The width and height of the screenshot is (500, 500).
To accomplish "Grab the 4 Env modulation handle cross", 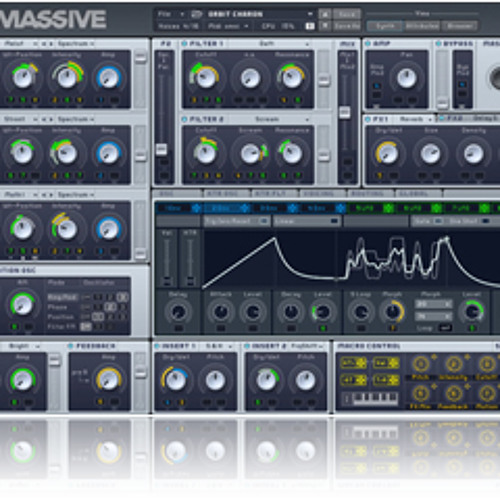I will pyautogui.click(x=340, y=208).
